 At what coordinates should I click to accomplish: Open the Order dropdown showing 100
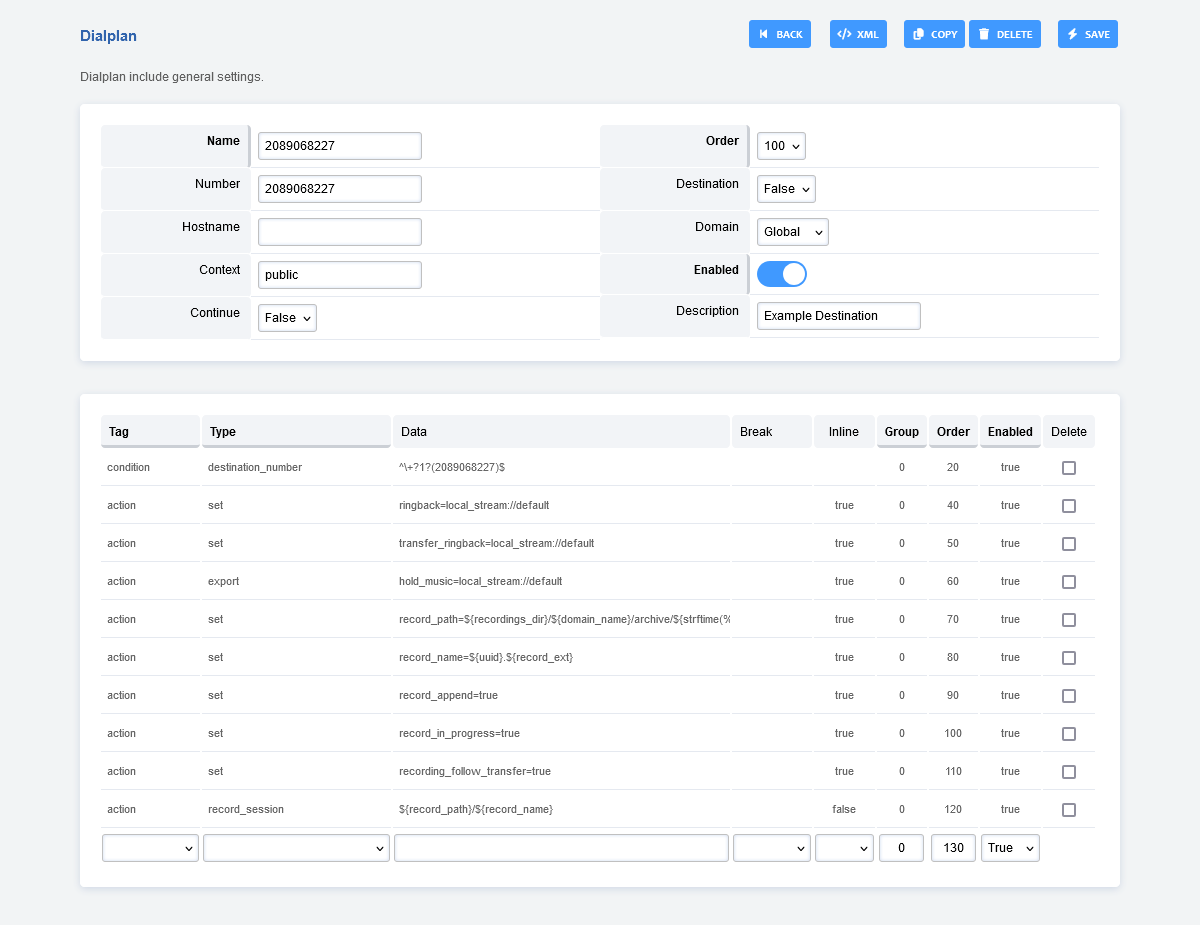tap(780, 146)
